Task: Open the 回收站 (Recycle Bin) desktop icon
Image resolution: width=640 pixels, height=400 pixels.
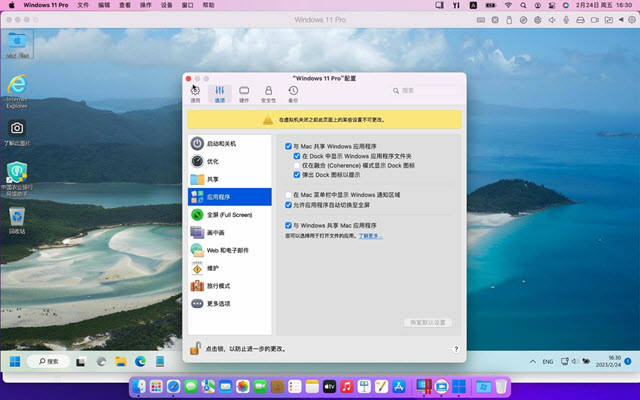Action: (x=17, y=220)
